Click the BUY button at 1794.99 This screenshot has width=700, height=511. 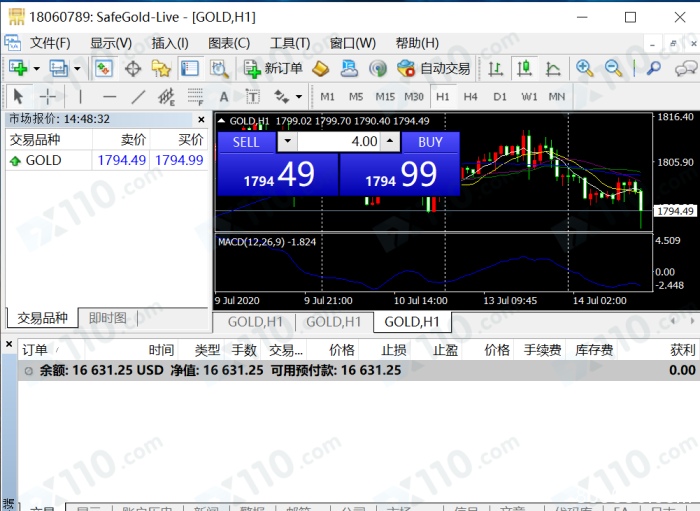(400, 174)
